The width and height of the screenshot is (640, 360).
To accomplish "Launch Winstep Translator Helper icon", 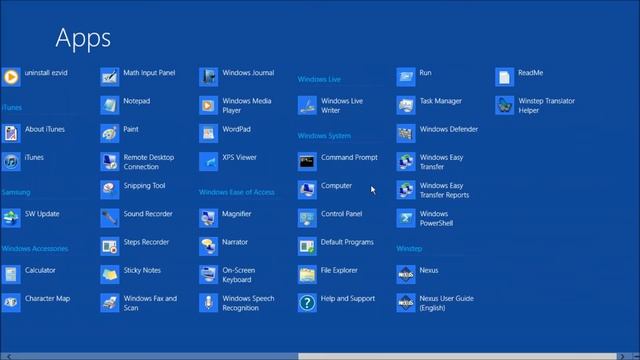I will point(505,105).
